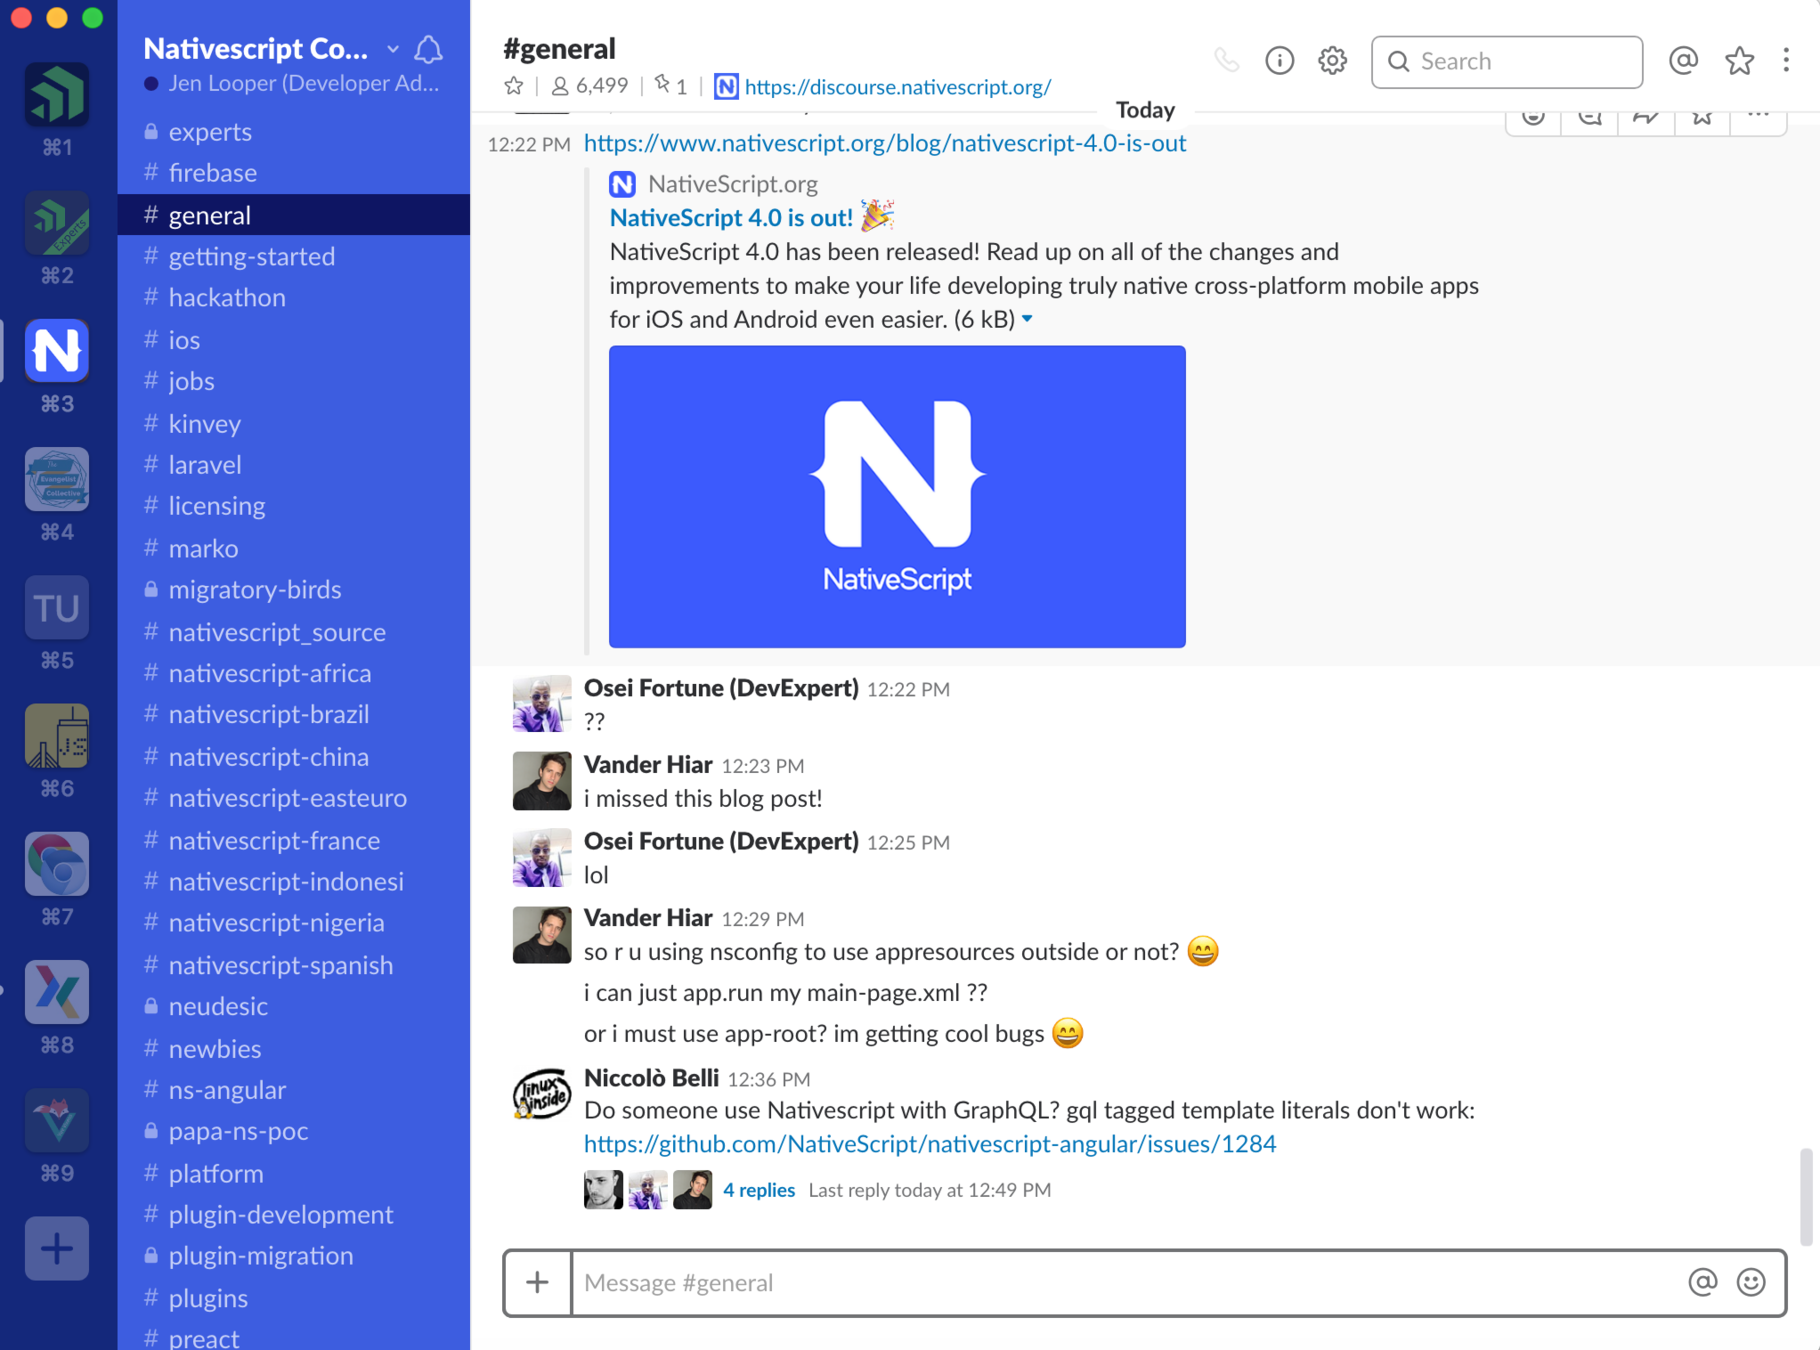
Task: Add reaction to the hovered message
Action: pyautogui.click(x=1534, y=118)
